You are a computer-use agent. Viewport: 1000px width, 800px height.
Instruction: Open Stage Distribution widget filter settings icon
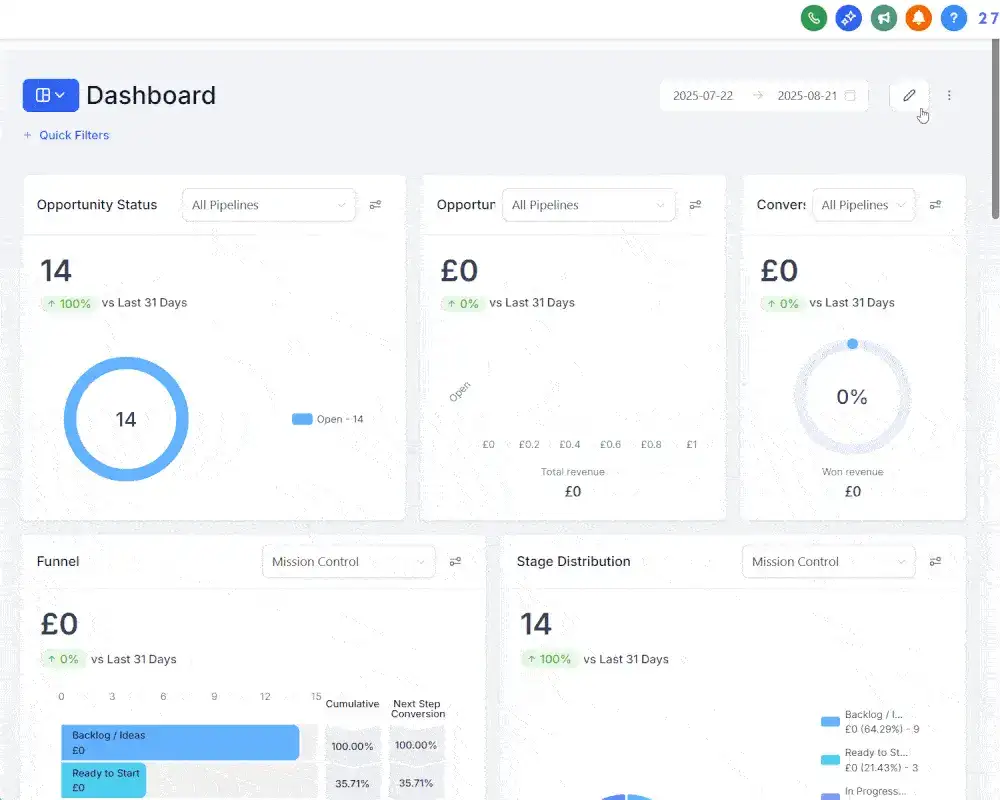click(936, 561)
